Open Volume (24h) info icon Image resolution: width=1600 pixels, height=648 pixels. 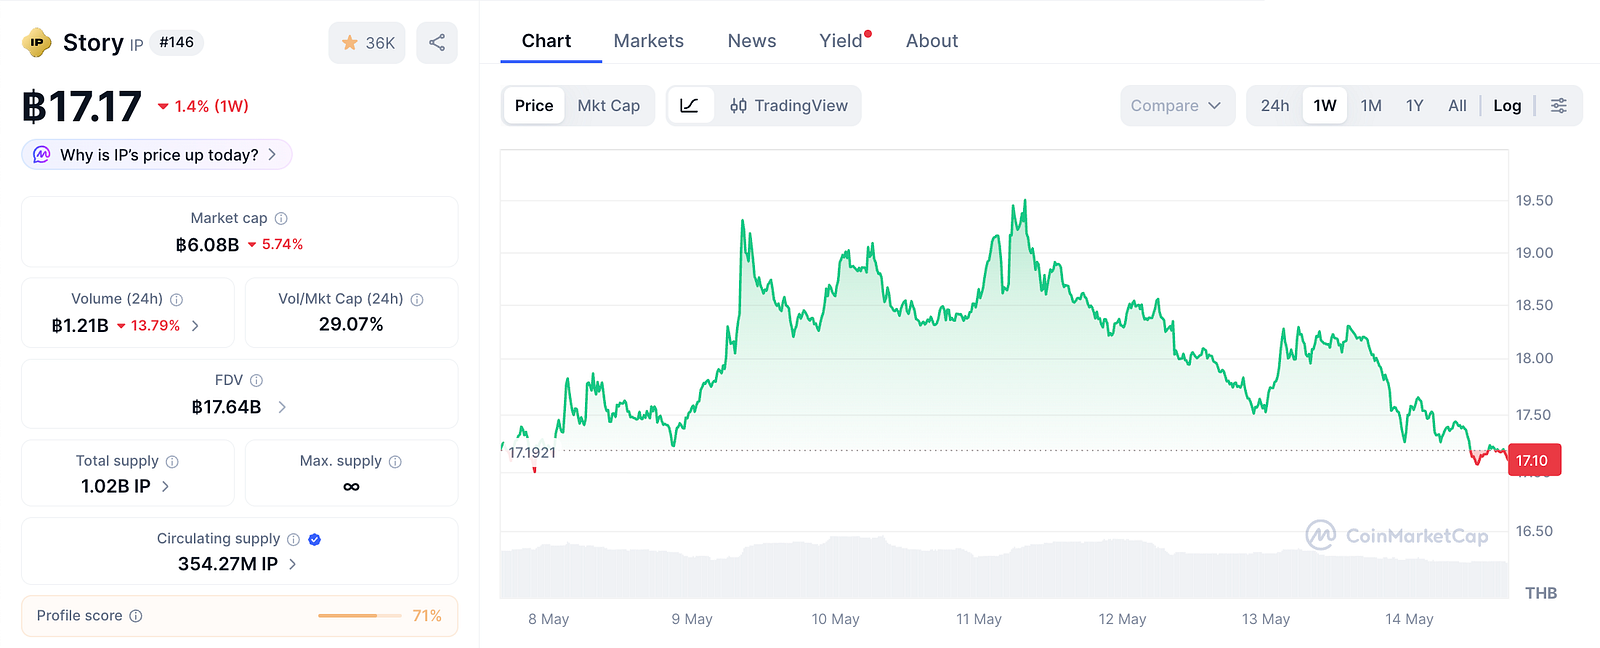[176, 299]
